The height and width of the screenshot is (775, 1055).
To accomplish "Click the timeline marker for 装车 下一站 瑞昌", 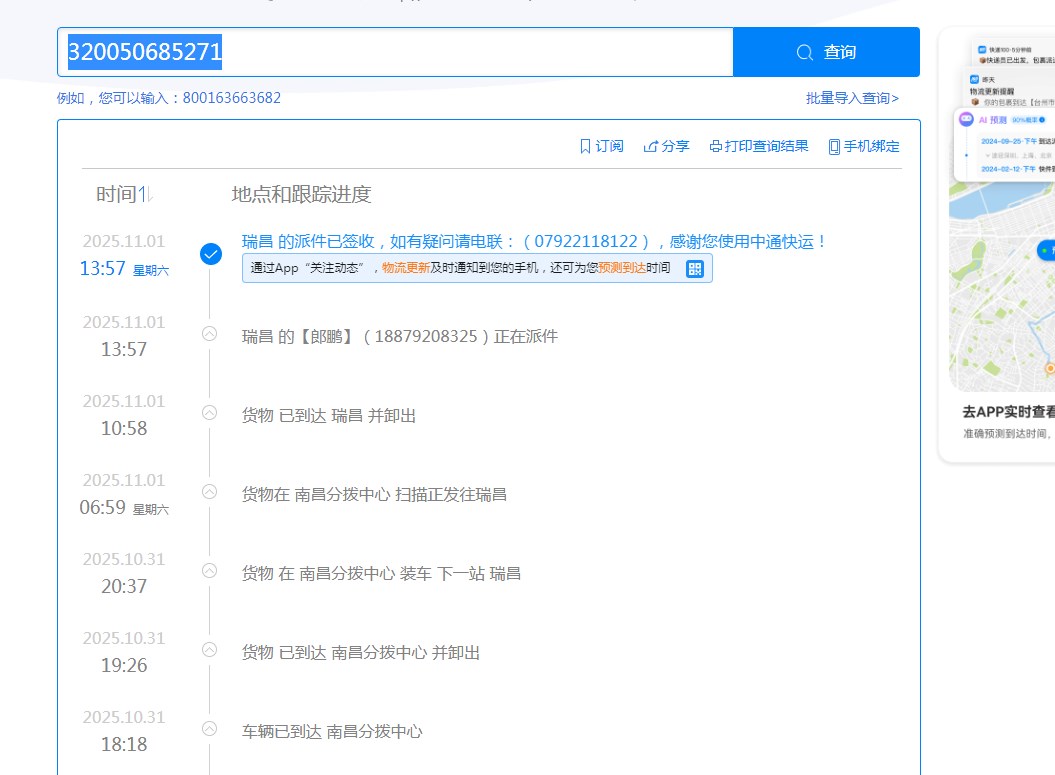I will click(x=209, y=571).
